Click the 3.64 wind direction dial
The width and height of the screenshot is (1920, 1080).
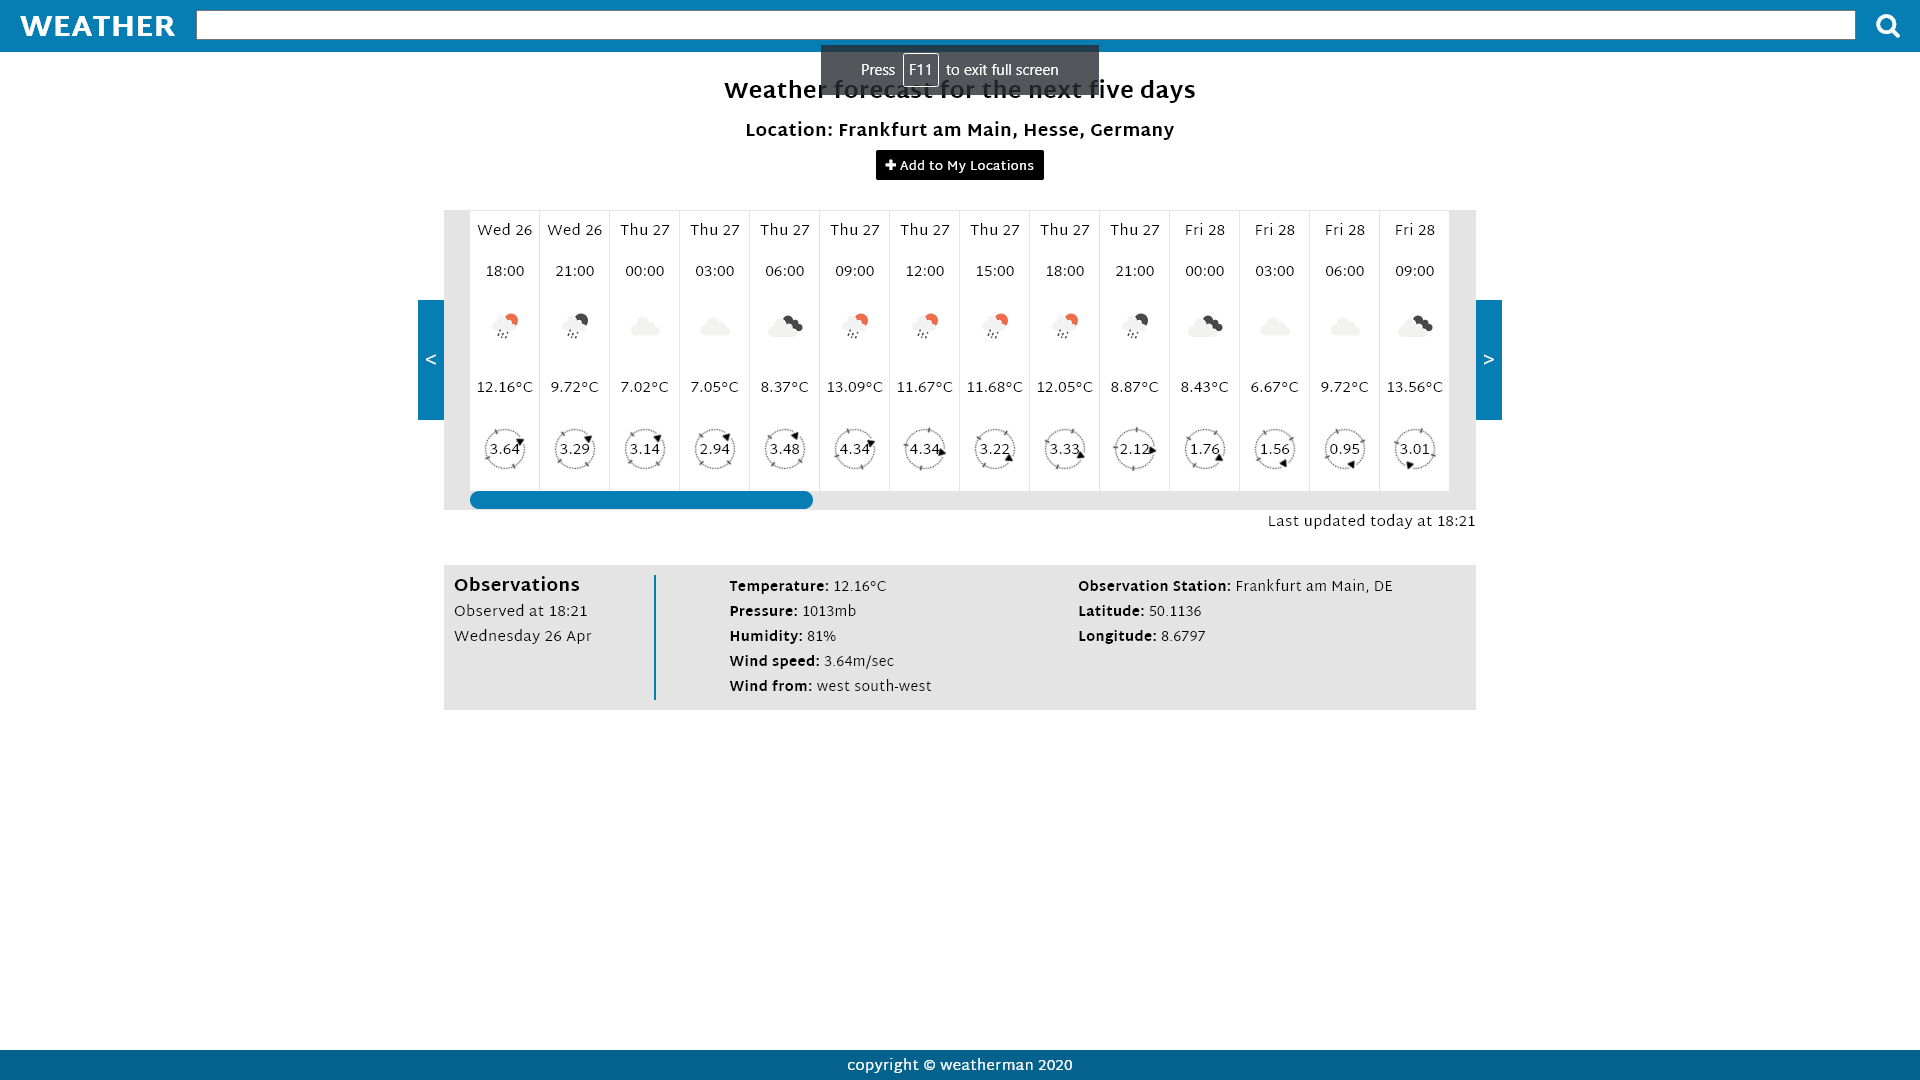(505, 449)
